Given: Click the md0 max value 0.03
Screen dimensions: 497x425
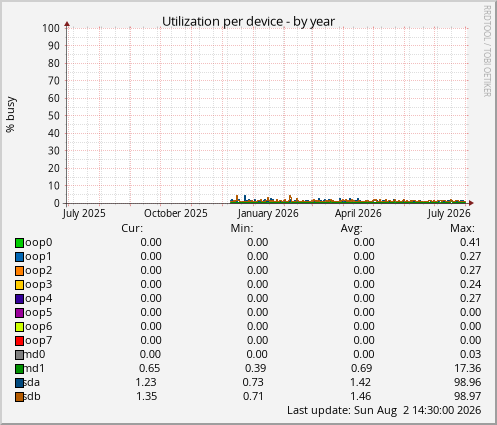Looking at the screenshot, I should pyautogui.click(x=470, y=354).
